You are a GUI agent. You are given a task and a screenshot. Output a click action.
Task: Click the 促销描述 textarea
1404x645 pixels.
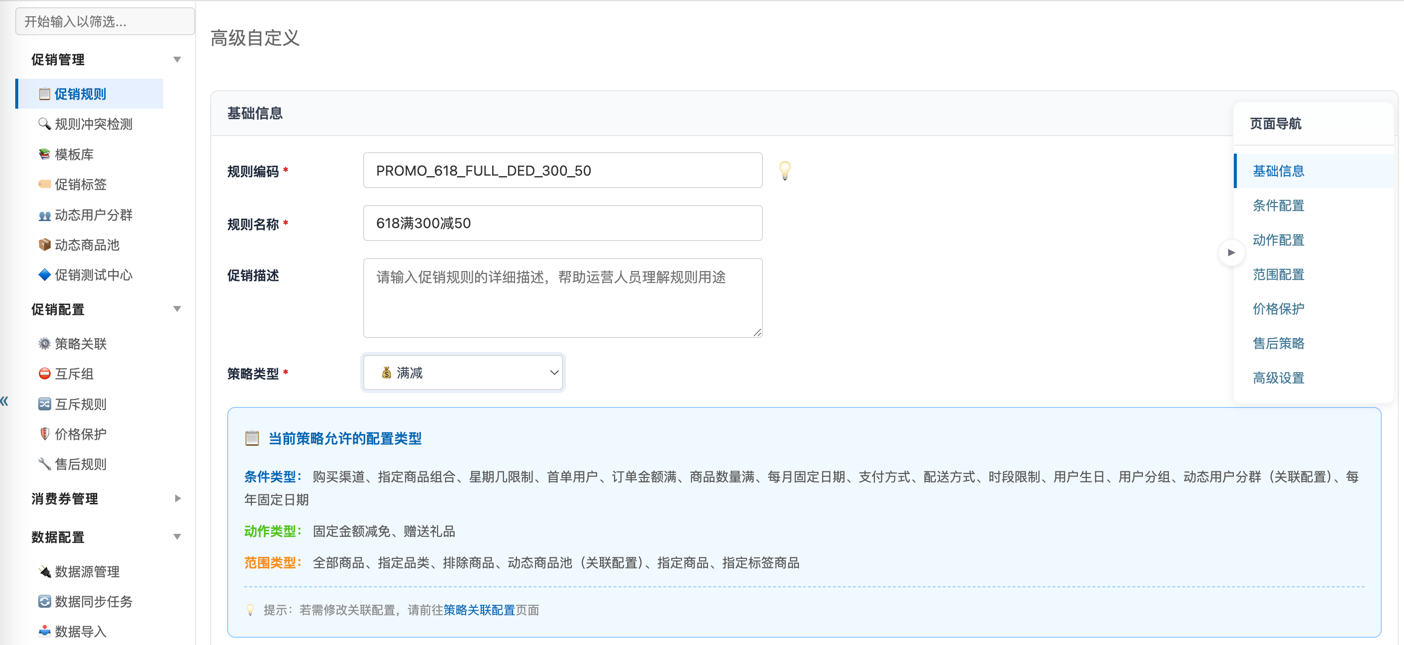[x=563, y=298]
